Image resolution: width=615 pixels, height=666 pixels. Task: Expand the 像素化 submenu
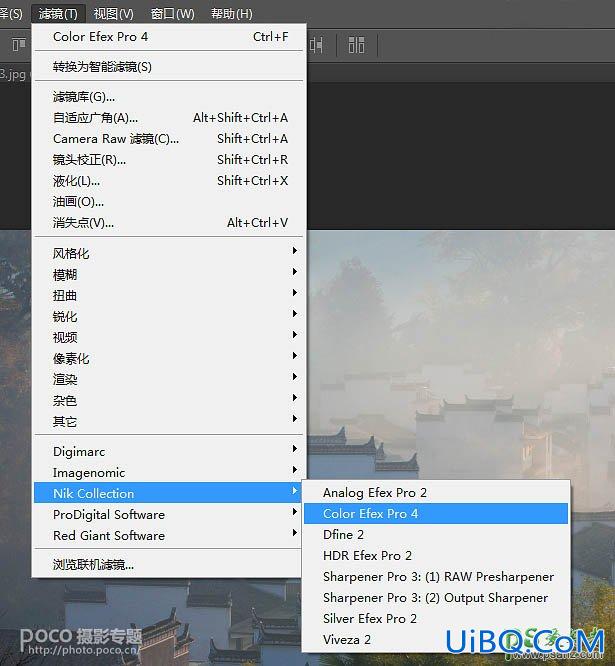click(169, 358)
